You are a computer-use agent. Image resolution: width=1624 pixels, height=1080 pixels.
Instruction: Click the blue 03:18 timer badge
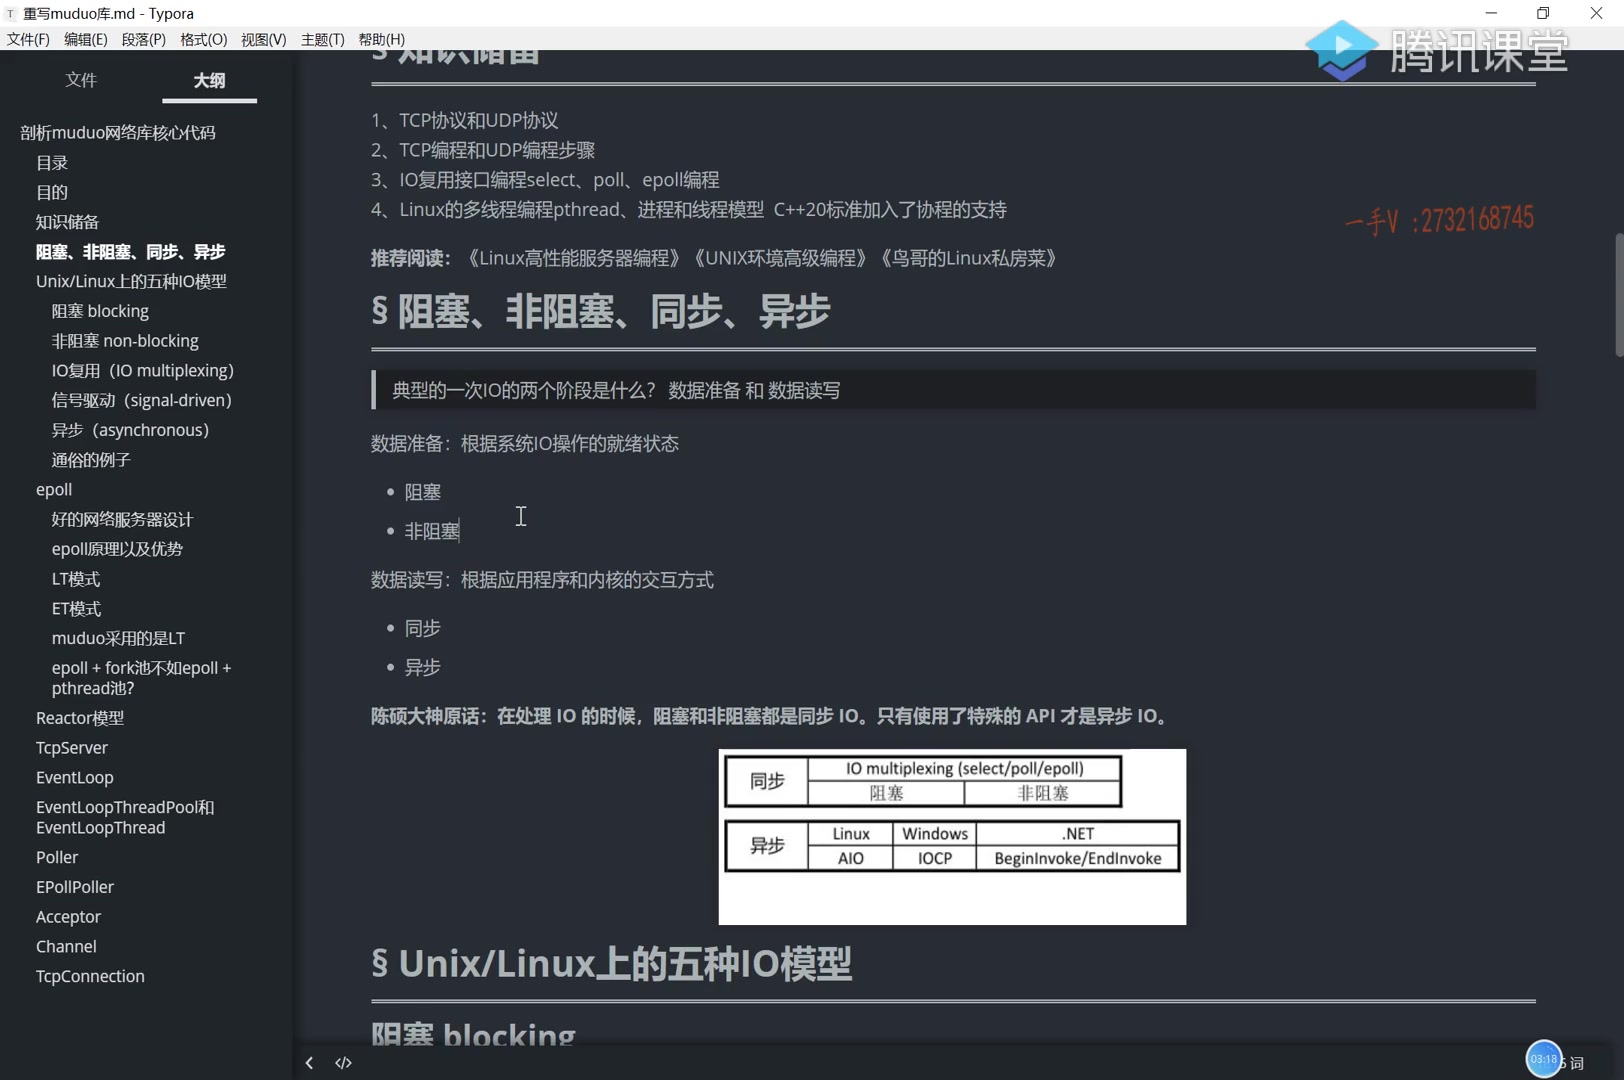click(1543, 1059)
